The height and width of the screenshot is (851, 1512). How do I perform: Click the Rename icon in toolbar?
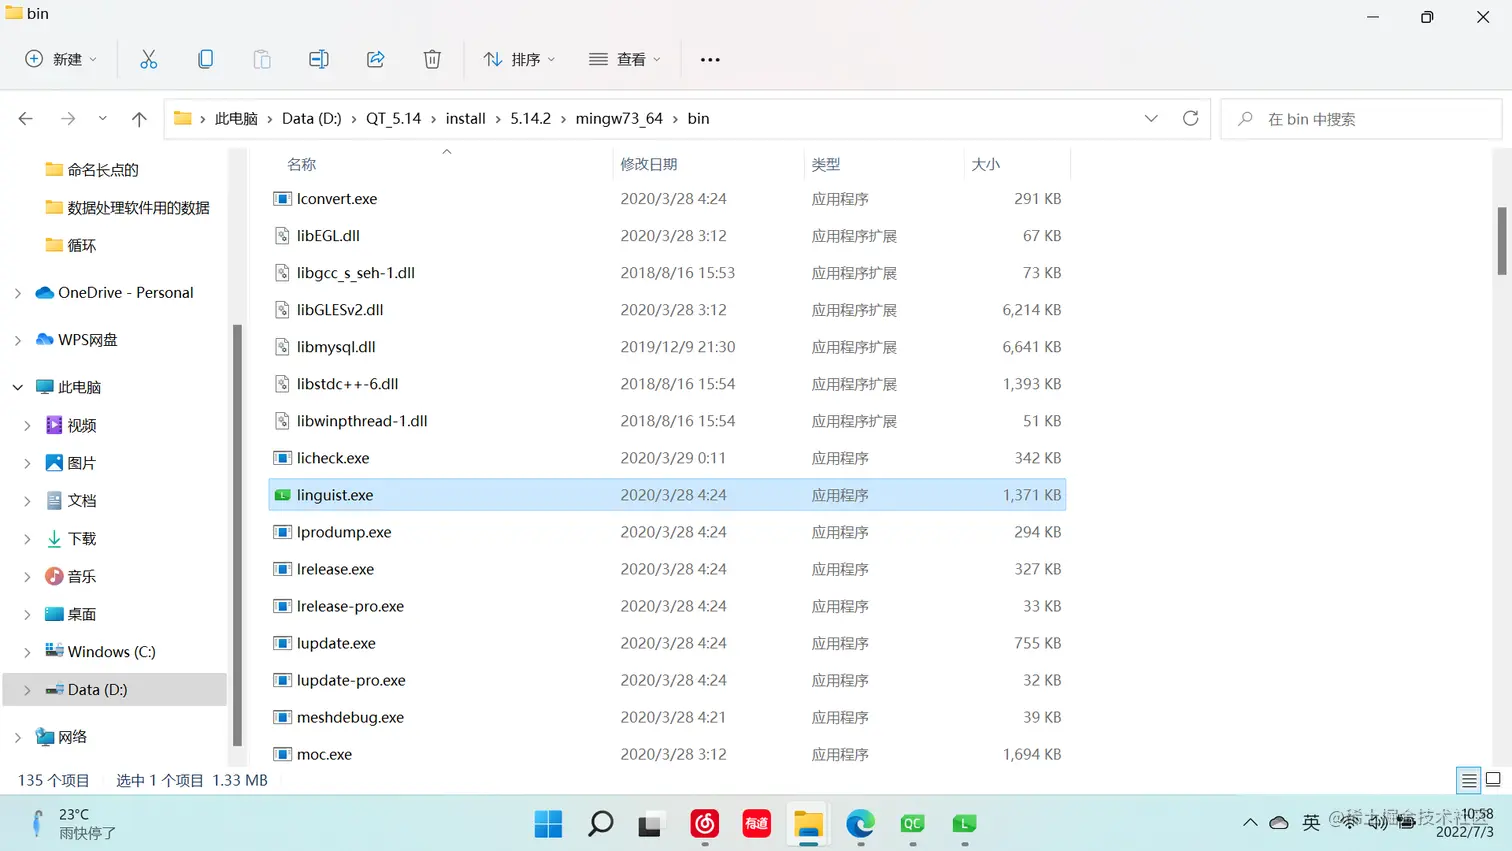(319, 59)
